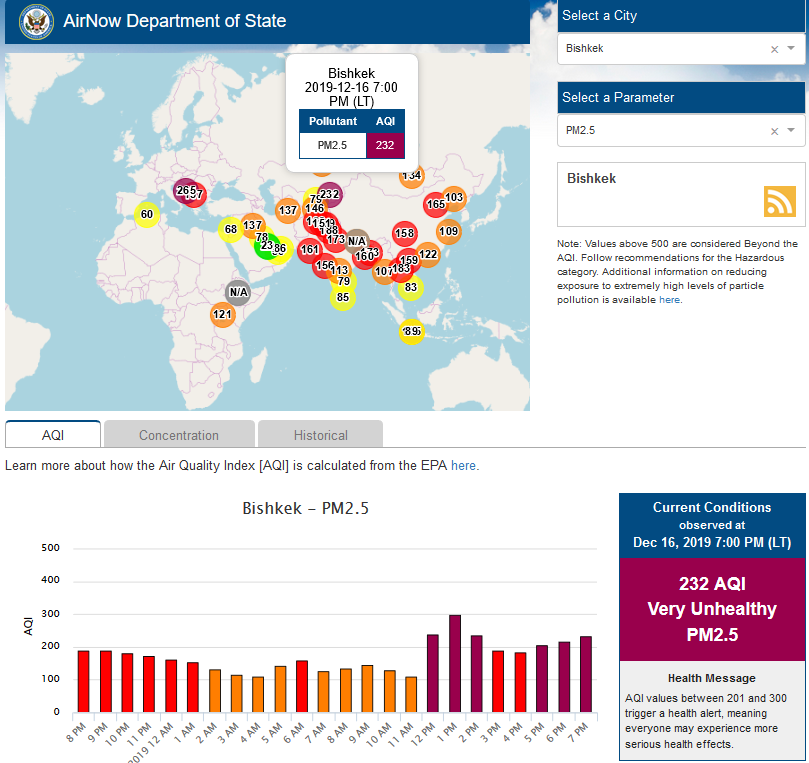Open the particle pollution exposure 'here' link

click(x=670, y=300)
